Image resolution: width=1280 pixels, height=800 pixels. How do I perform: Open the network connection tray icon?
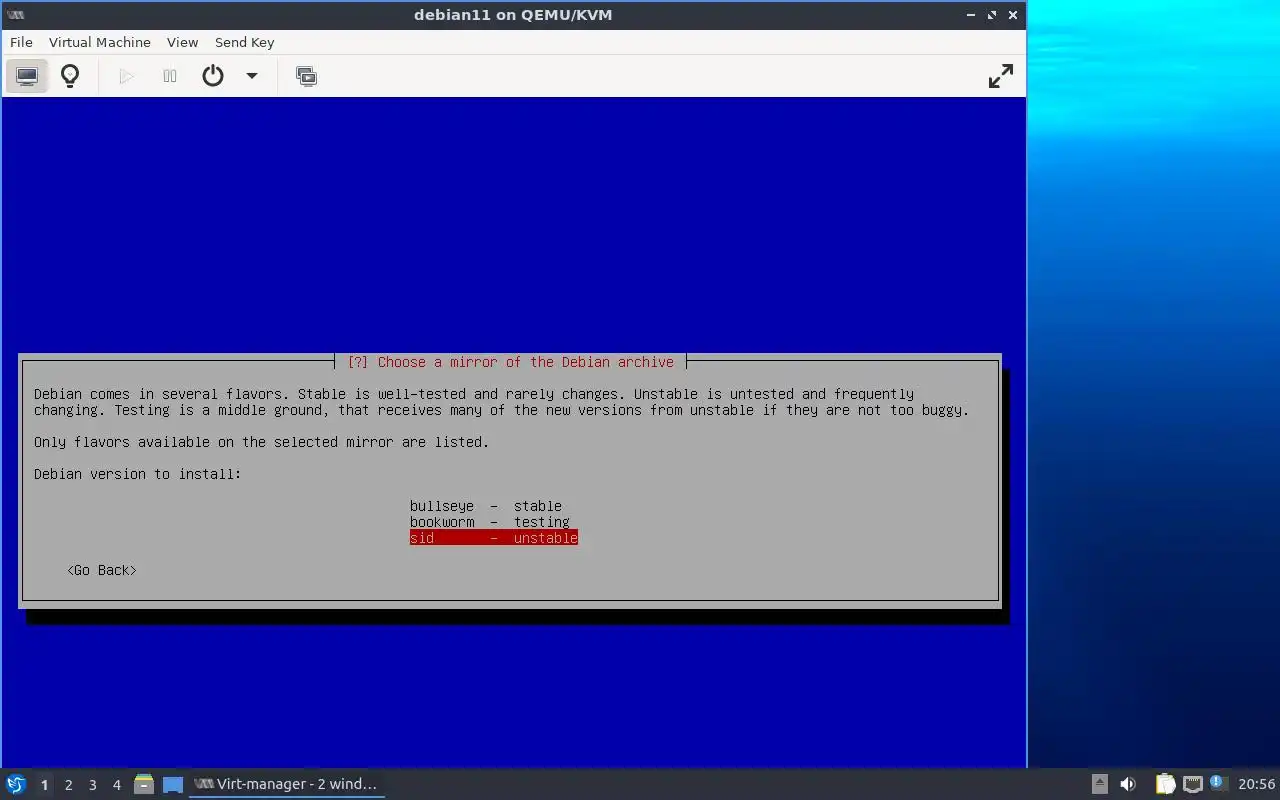pyautogui.click(x=1192, y=784)
